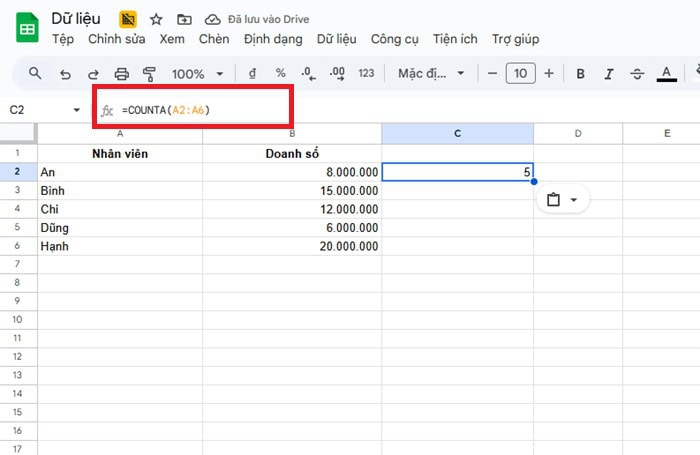Open the search menus magnifier
700x455 pixels.
coord(35,73)
